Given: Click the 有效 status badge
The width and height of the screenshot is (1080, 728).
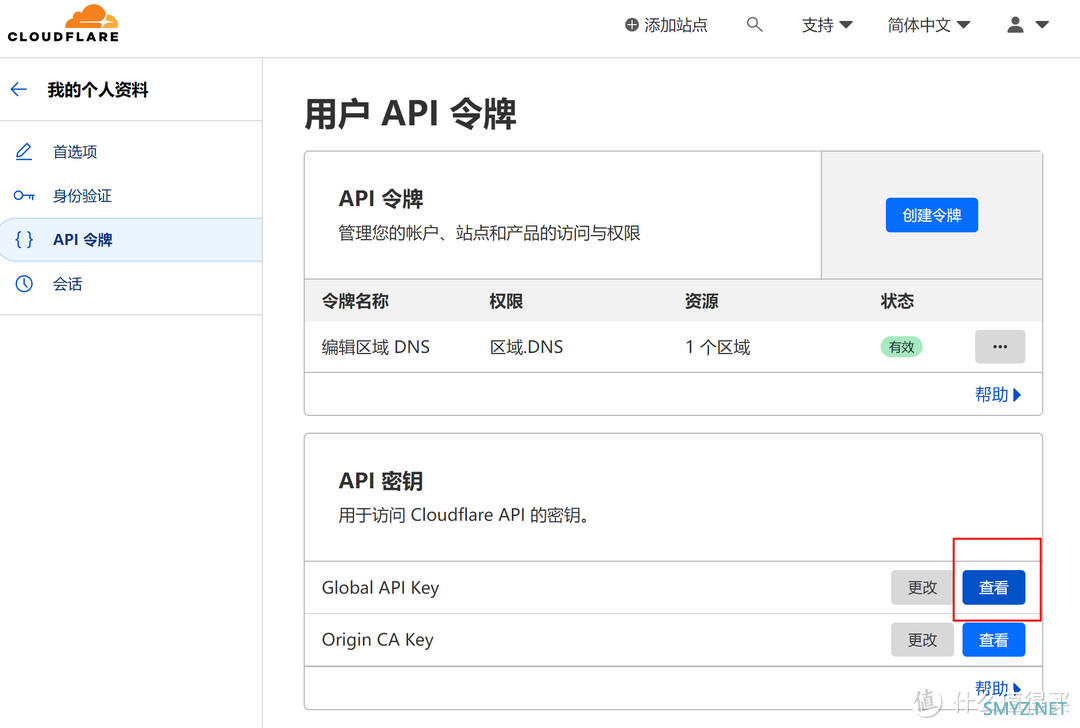Looking at the screenshot, I should pos(901,346).
